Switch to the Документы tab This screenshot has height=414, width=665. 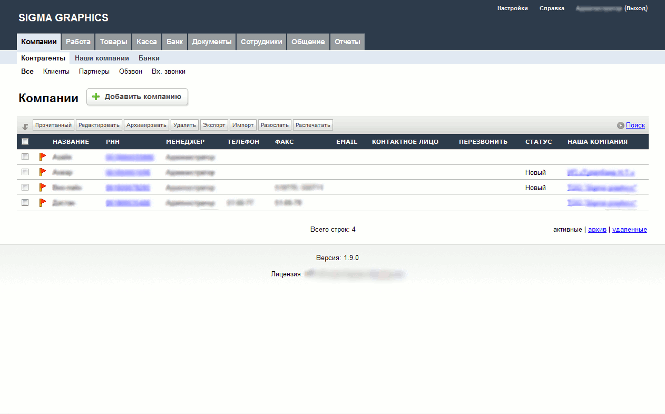(212, 42)
